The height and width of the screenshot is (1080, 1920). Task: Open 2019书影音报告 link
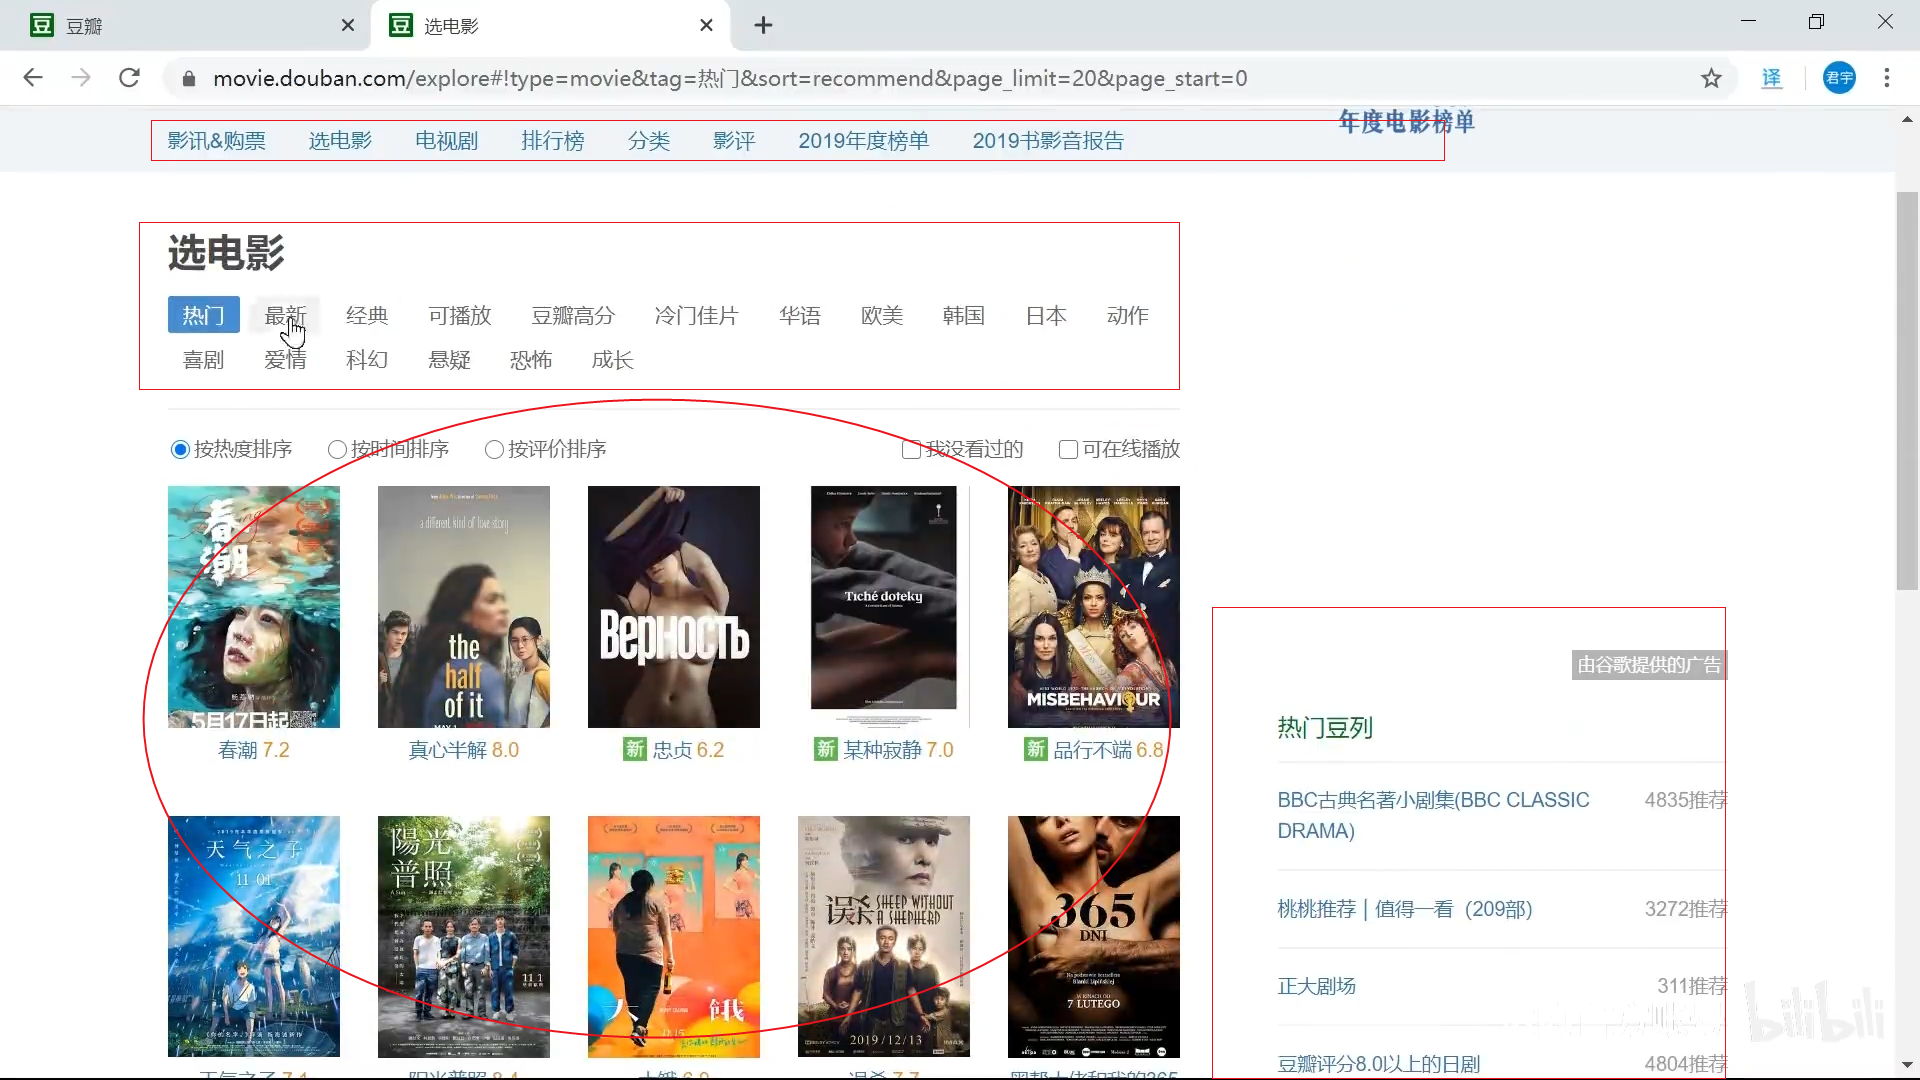[x=1048, y=141]
